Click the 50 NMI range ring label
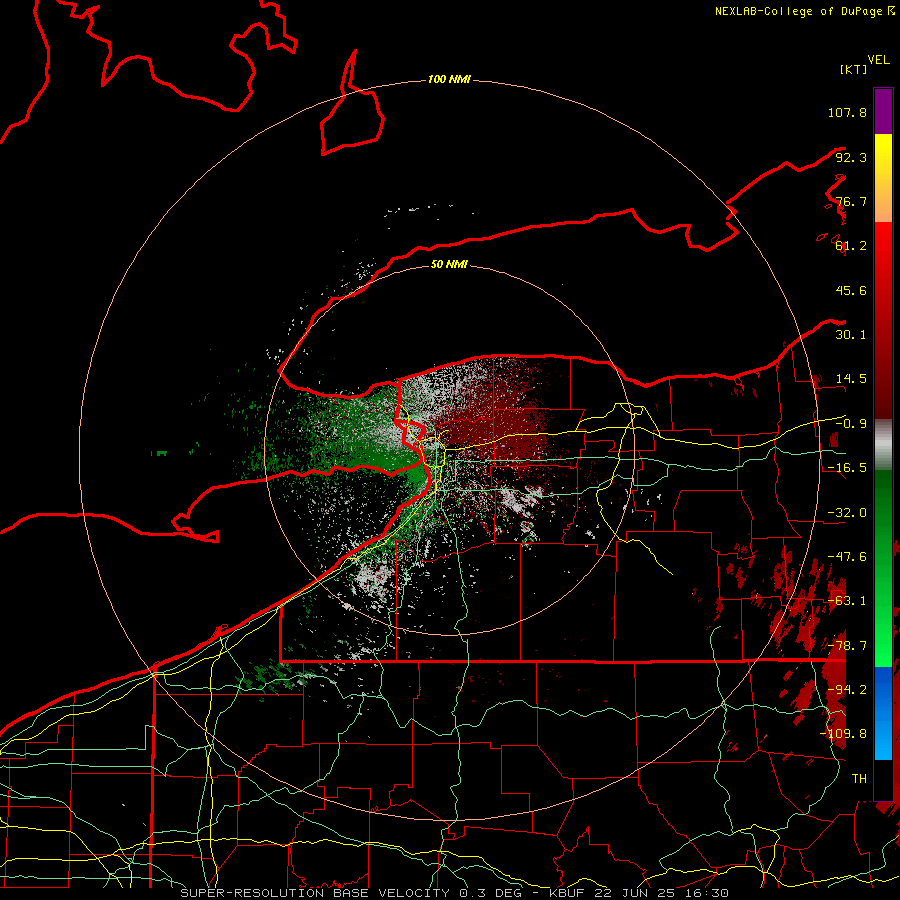 pyautogui.click(x=449, y=264)
